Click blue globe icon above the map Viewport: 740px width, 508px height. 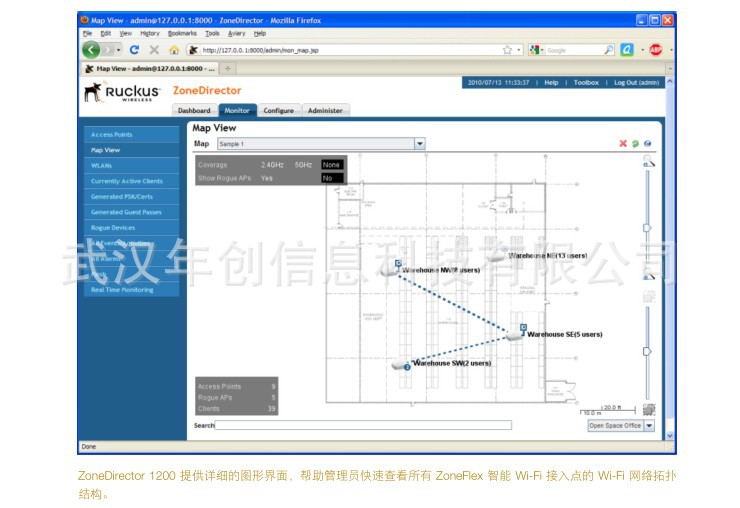(x=648, y=144)
